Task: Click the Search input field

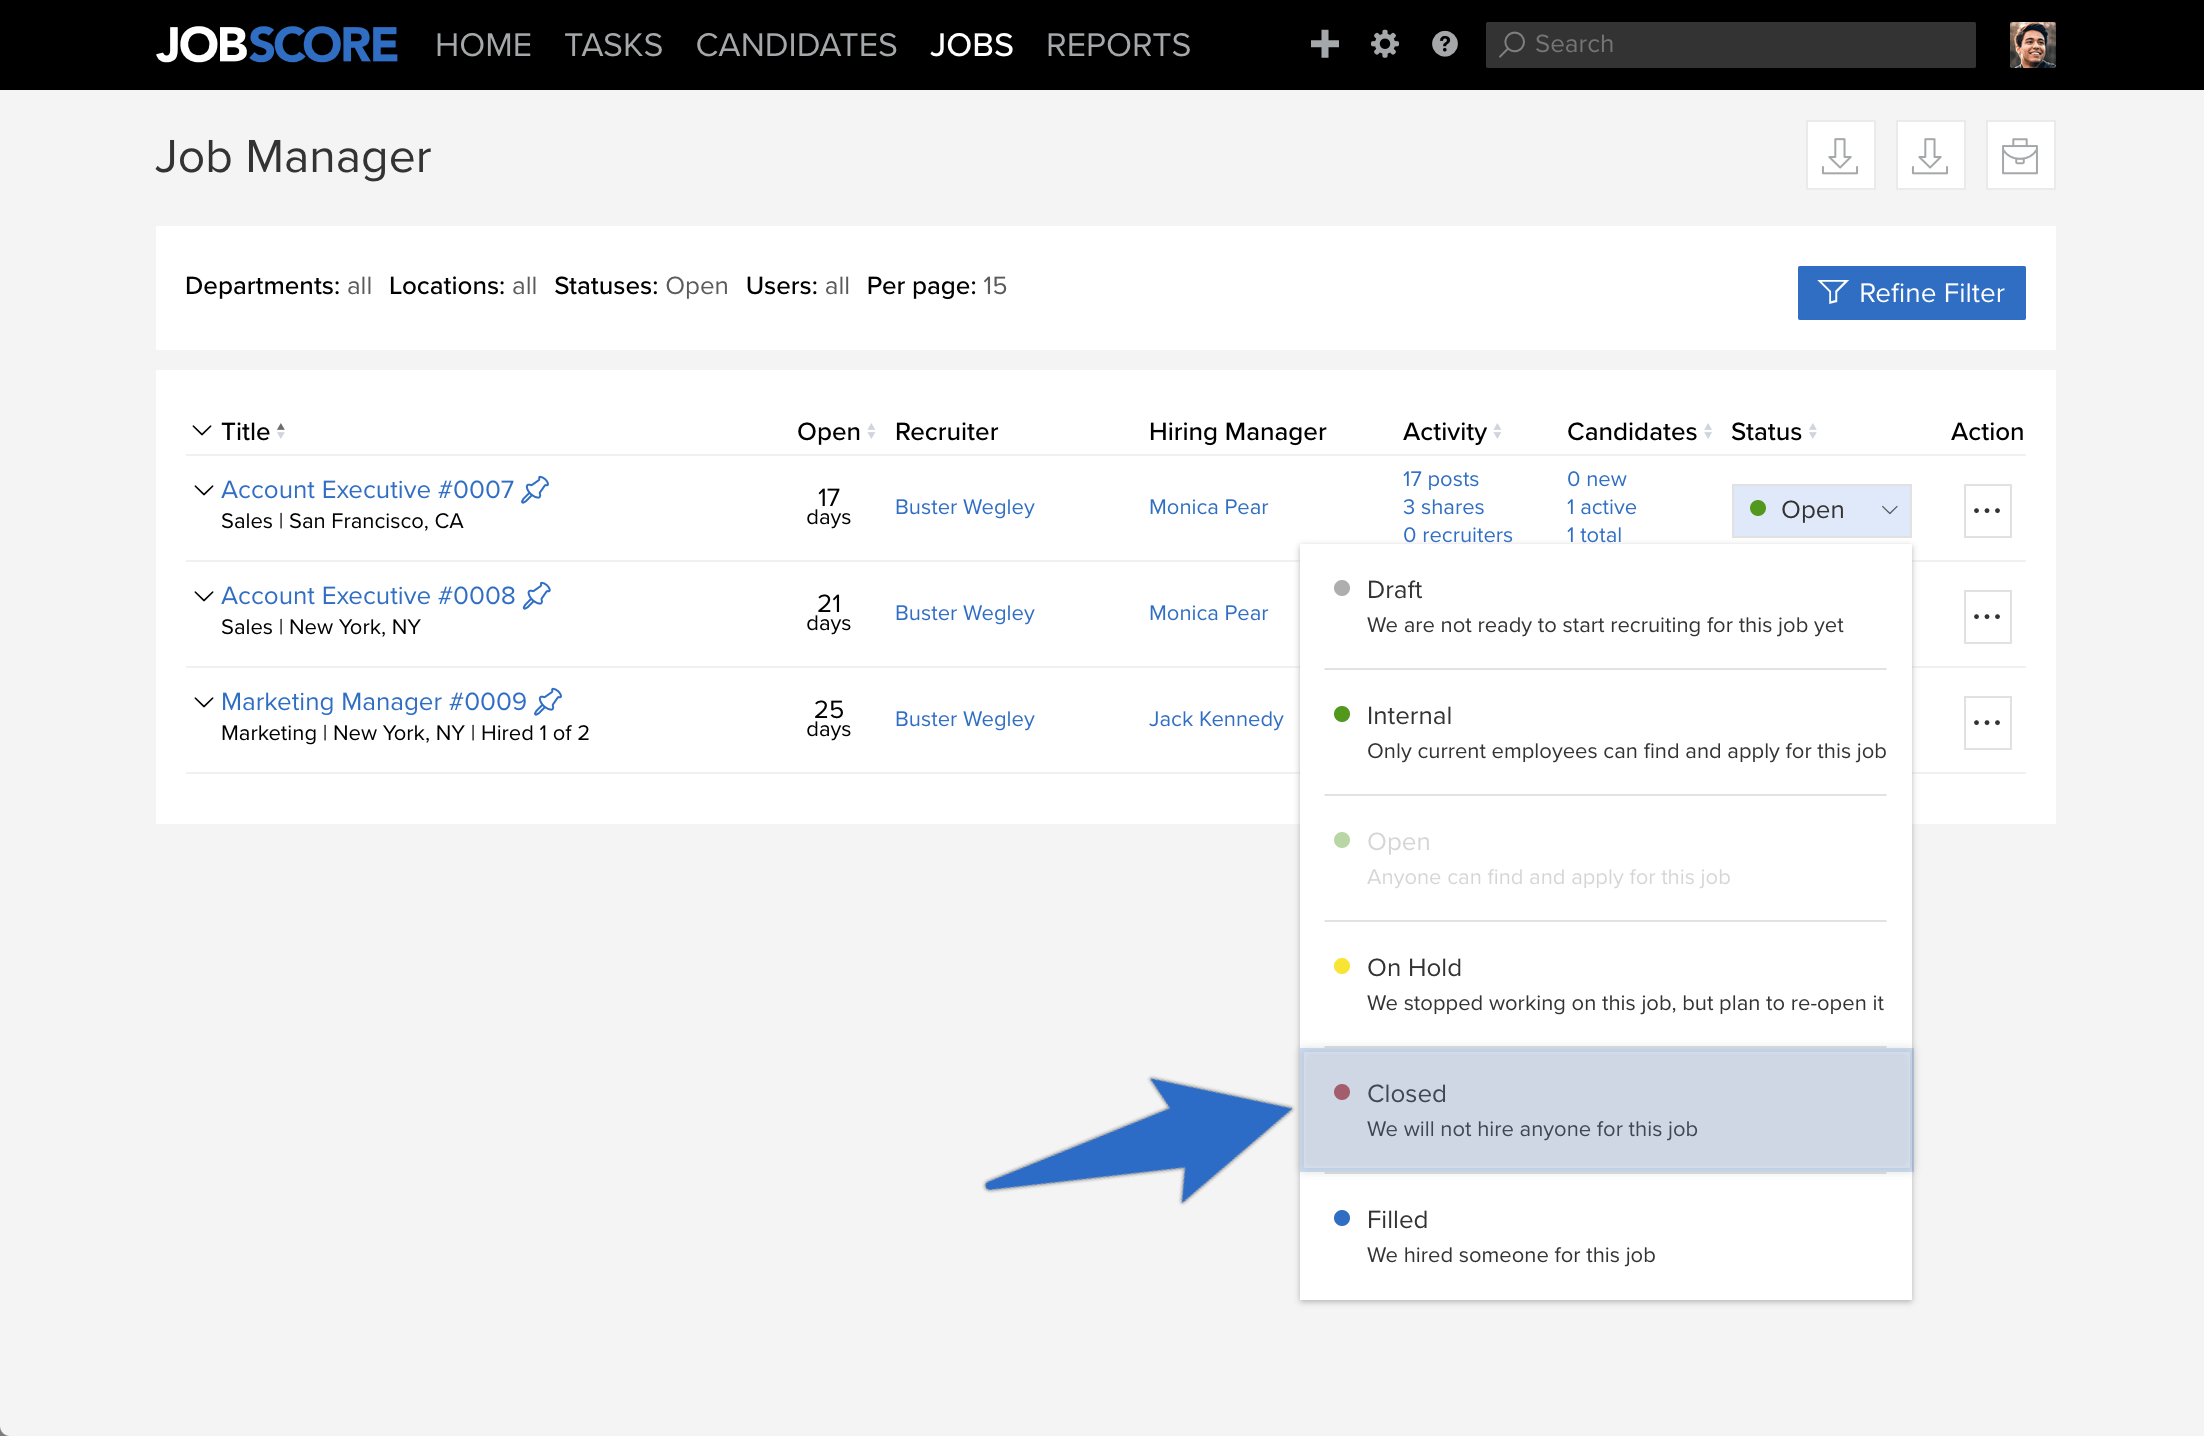Action: [x=1730, y=45]
